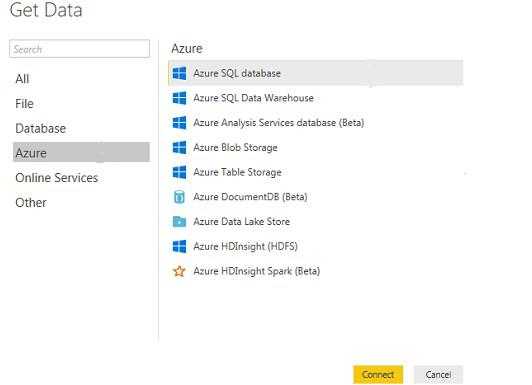Click the Azure HDInsight (HDFS) icon
This screenshot has height=385, width=532.
tap(179, 246)
